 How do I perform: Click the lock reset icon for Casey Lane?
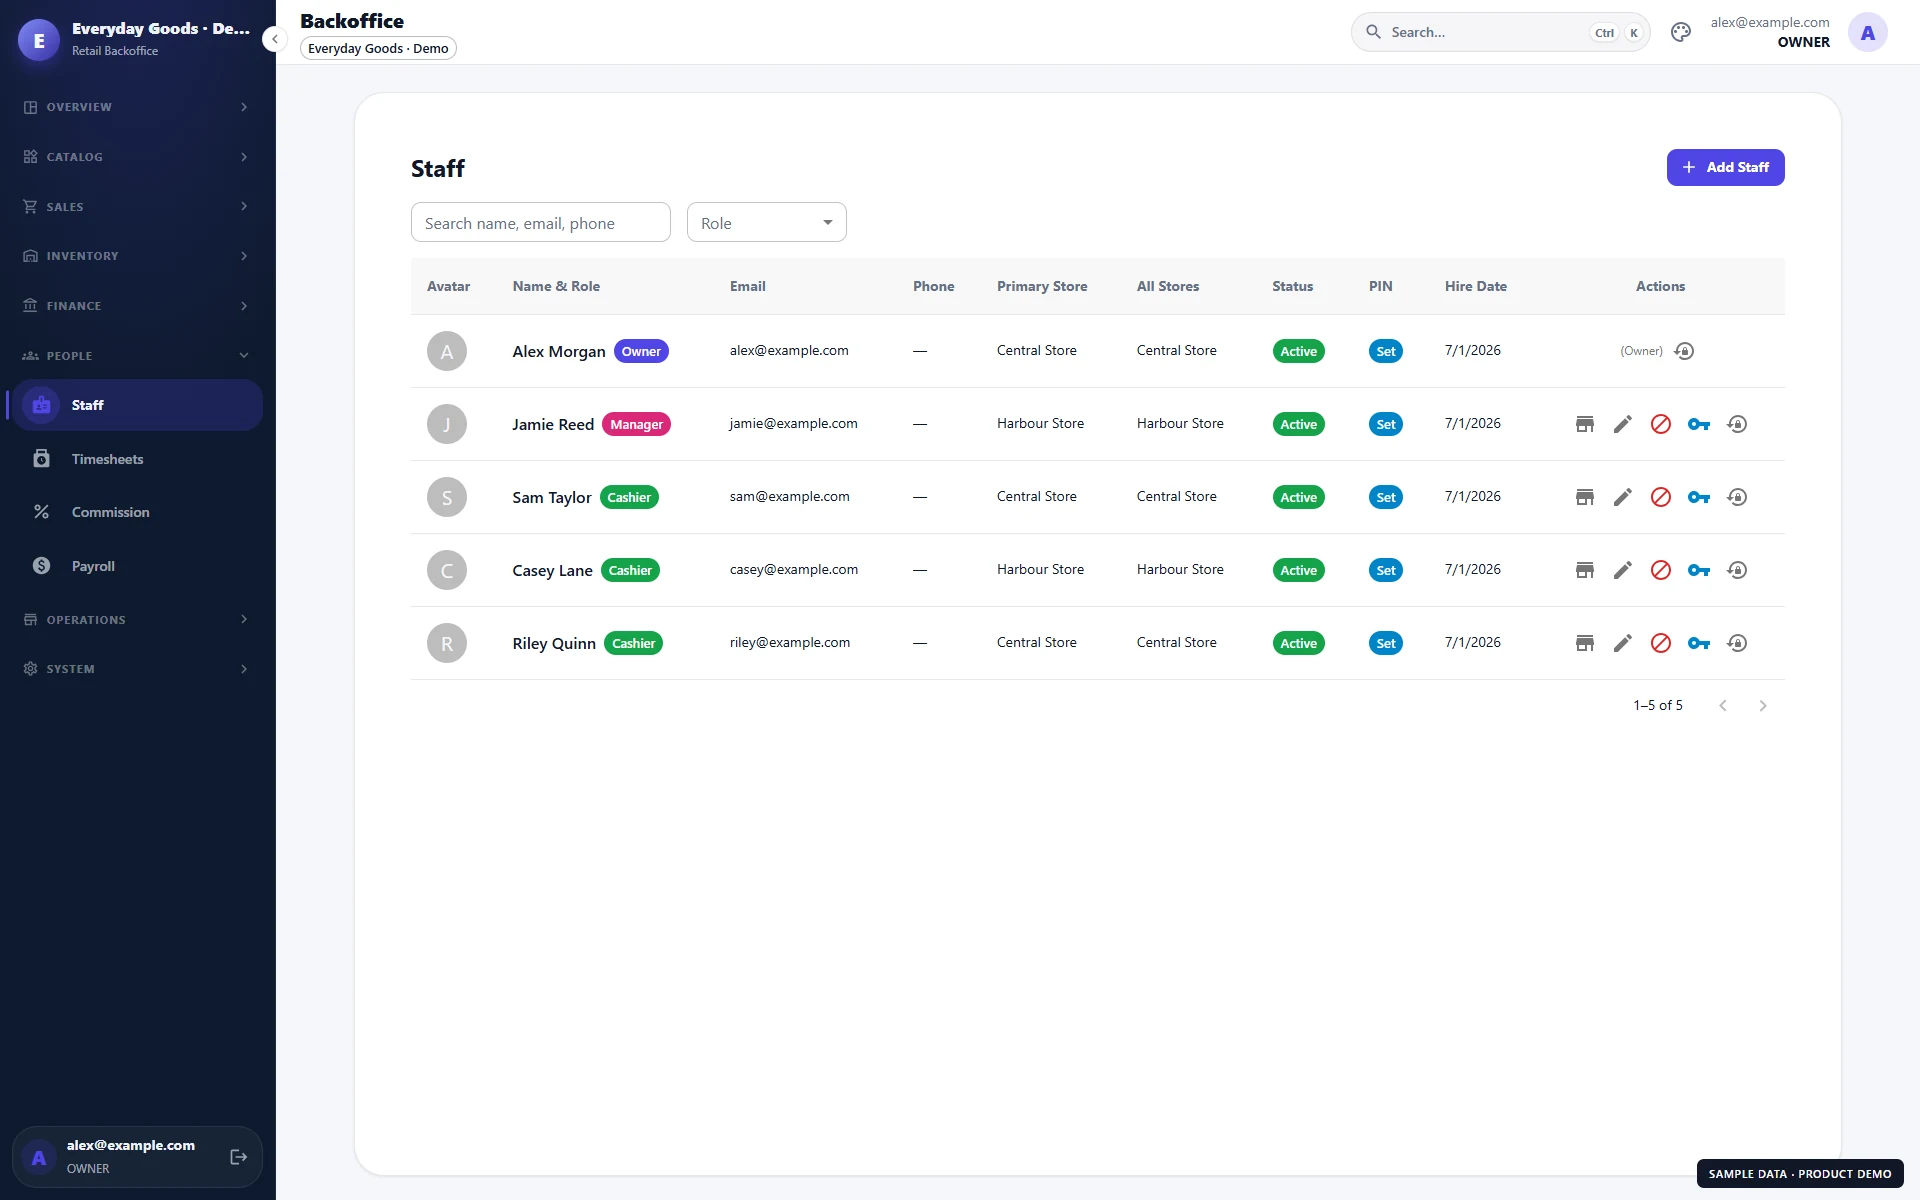click(1737, 570)
